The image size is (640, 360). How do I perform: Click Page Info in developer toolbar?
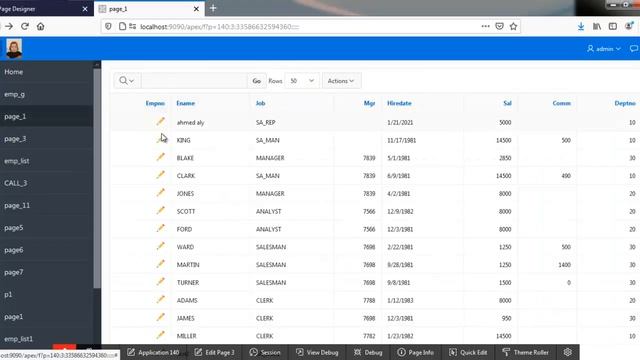point(416,352)
